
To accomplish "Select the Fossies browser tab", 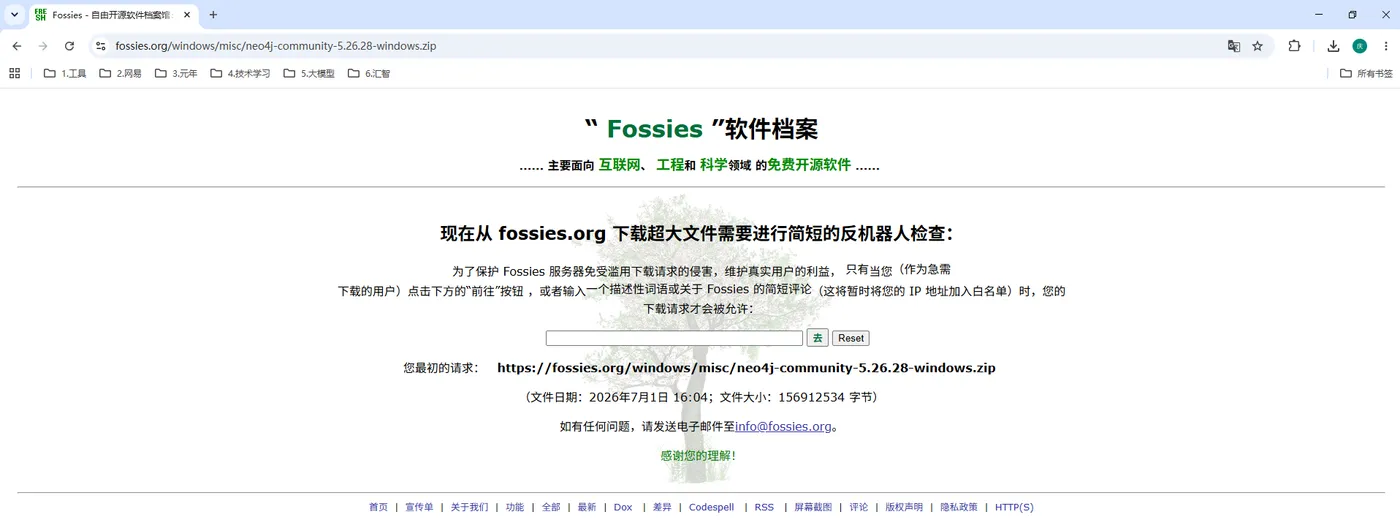I will [x=112, y=15].
